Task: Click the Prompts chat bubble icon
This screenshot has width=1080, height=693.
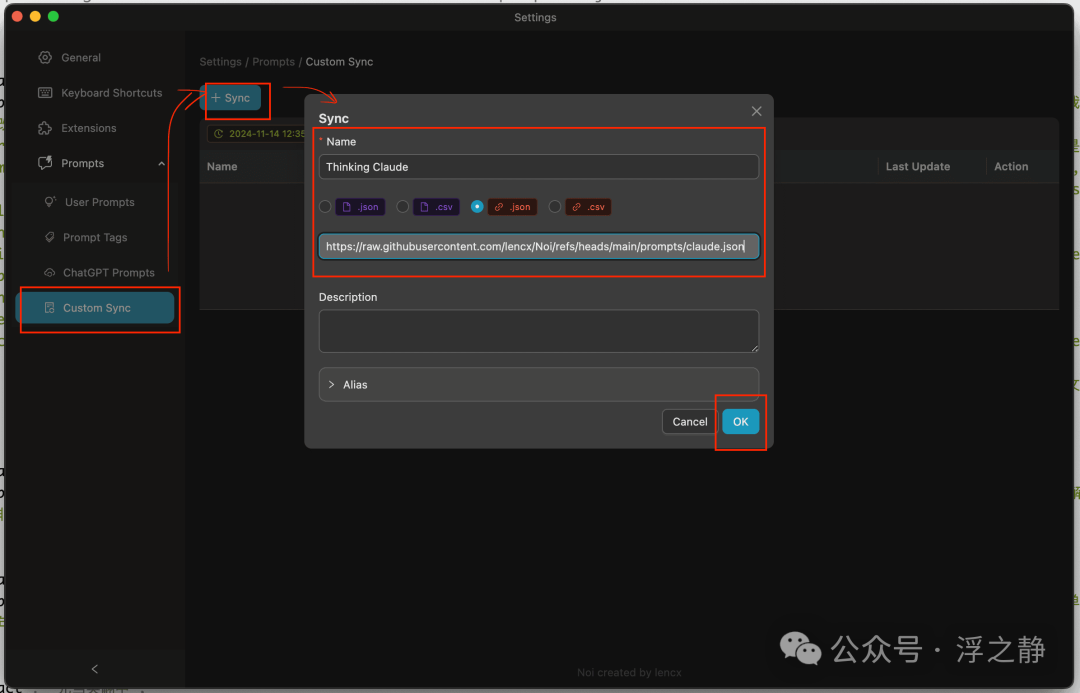Action: [x=45, y=163]
